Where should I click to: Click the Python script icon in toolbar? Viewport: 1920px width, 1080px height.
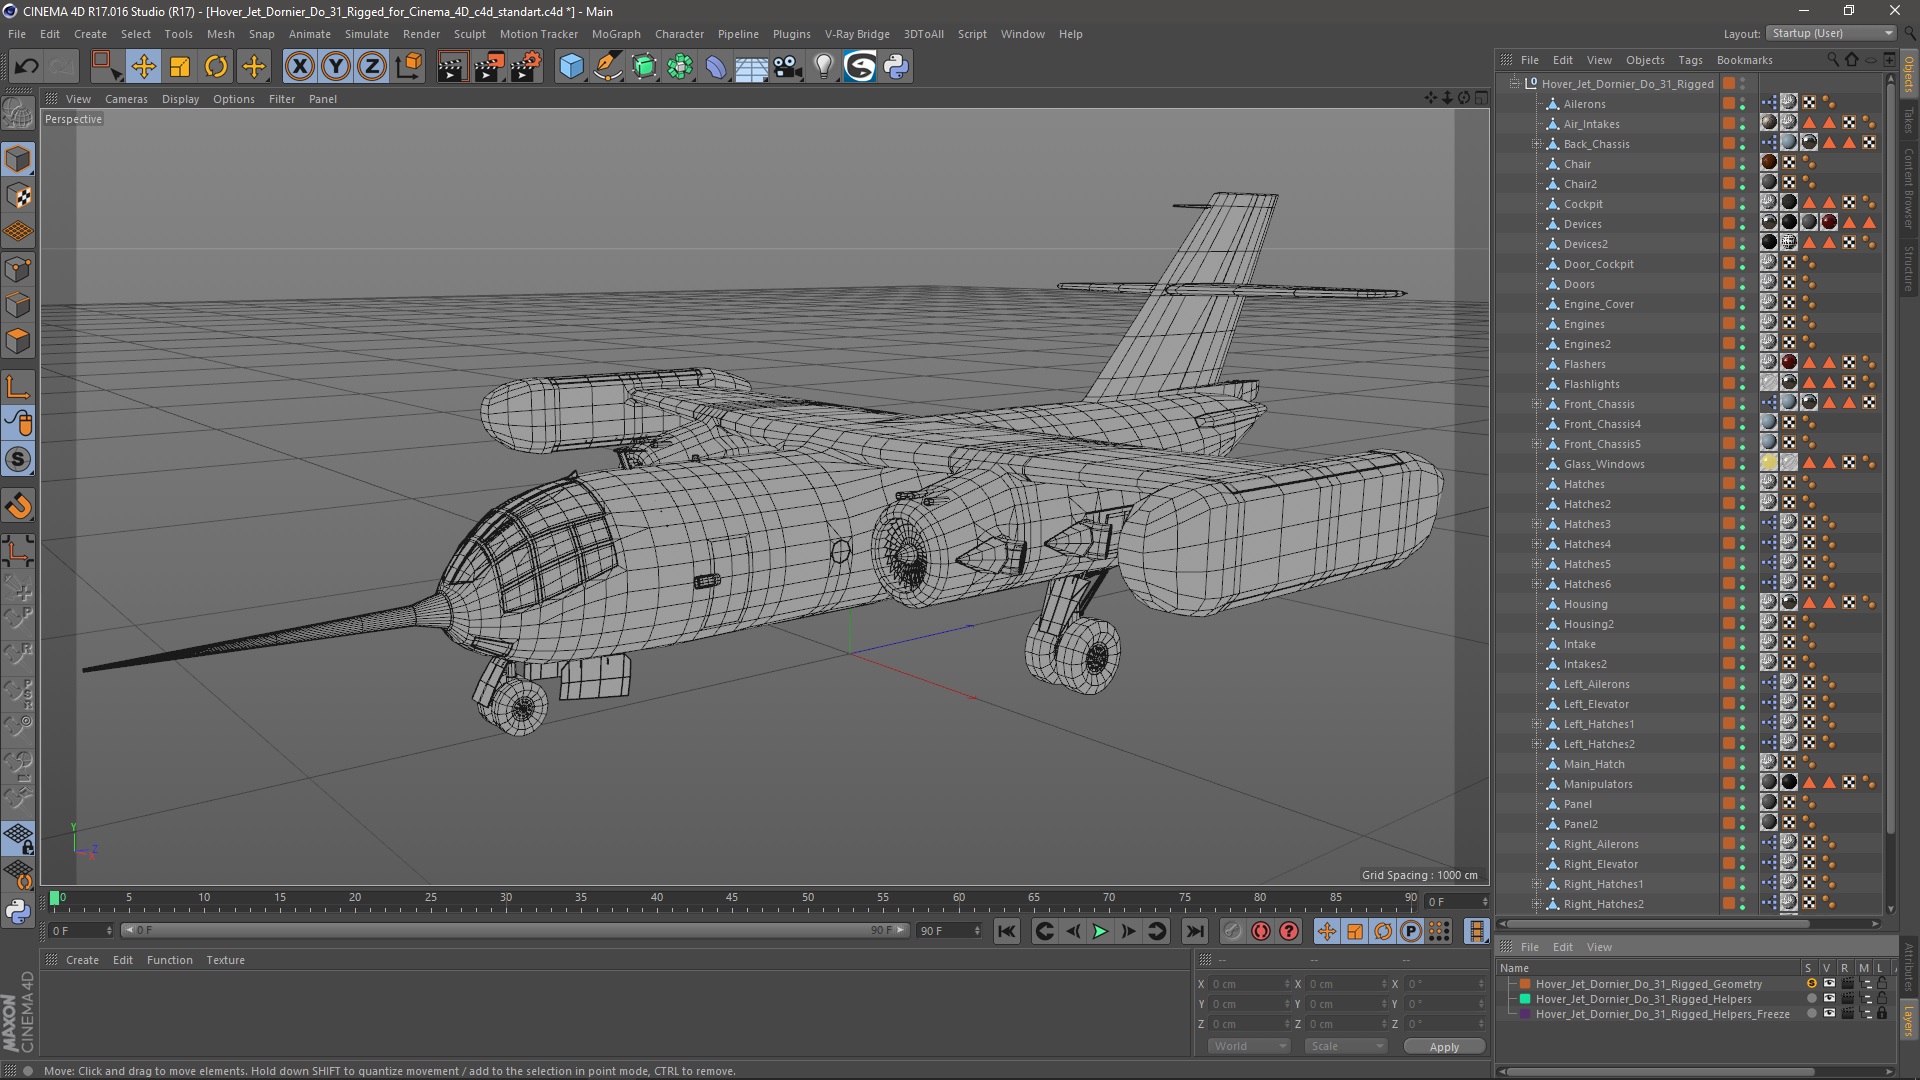pos(896,67)
